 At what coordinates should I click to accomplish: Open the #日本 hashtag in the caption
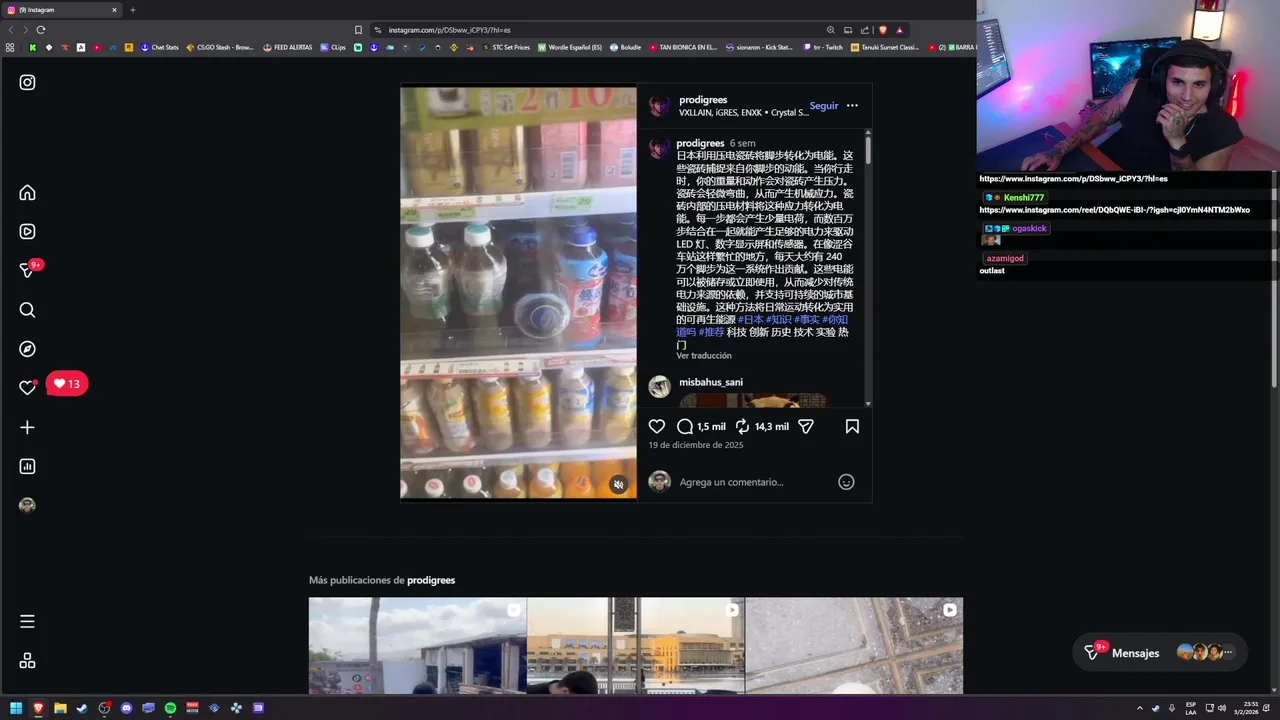click(x=751, y=320)
